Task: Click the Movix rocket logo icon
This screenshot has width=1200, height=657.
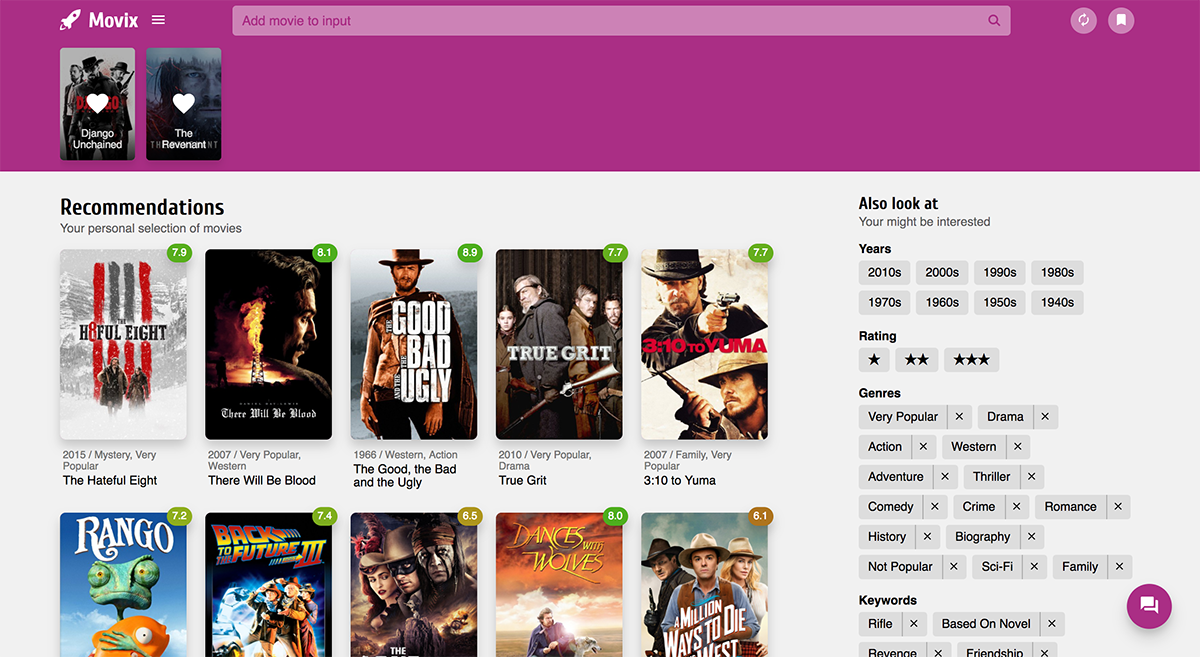Action: click(x=70, y=20)
